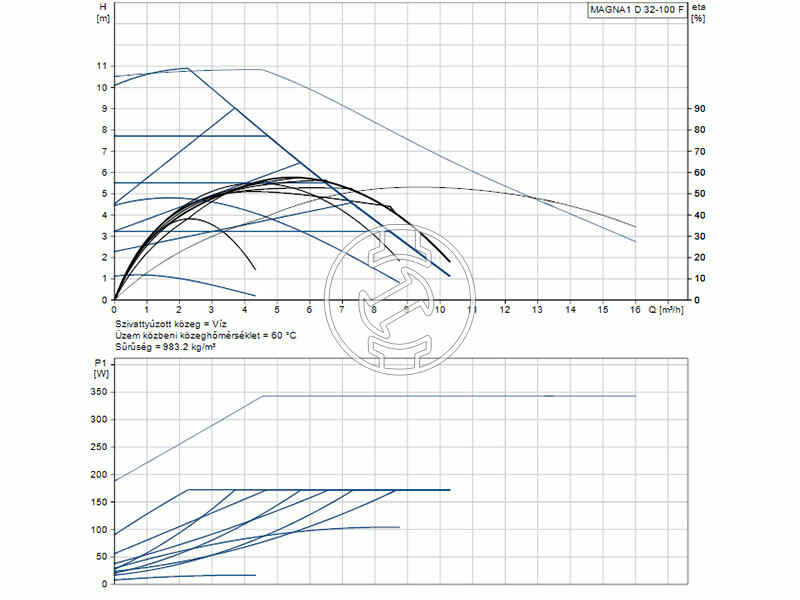Click the 16 tick on the Q axis

point(635,310)
